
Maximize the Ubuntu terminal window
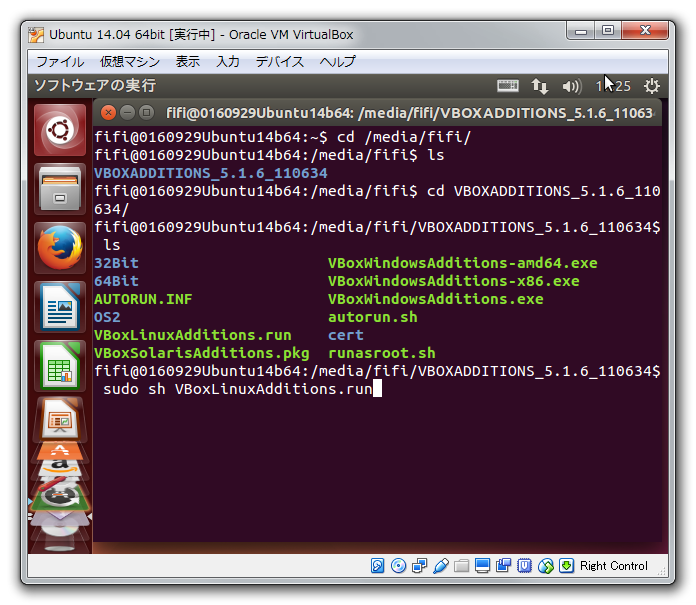(146, 113)
